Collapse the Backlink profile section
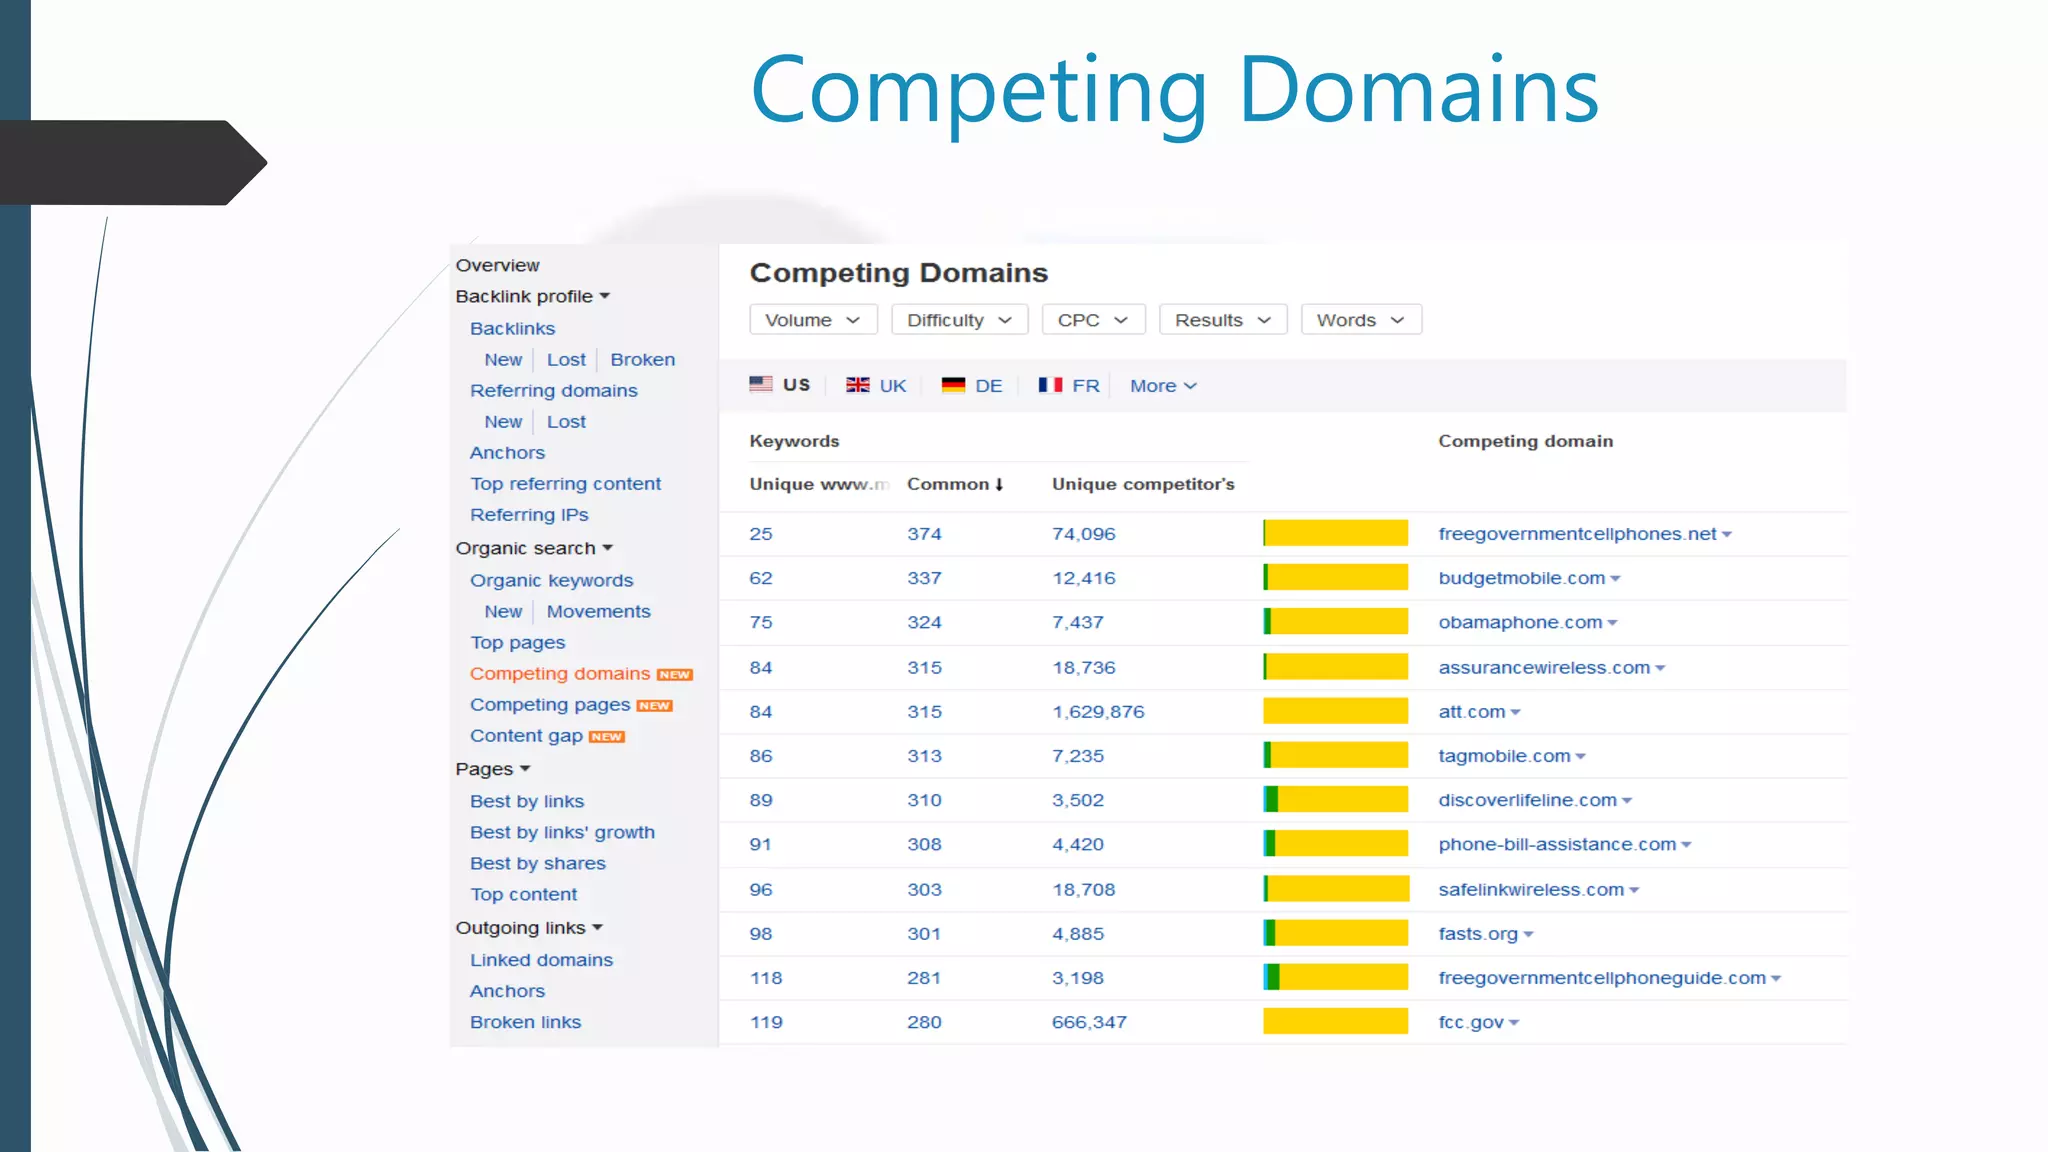 pyautogui.click(x=533, y=296)
